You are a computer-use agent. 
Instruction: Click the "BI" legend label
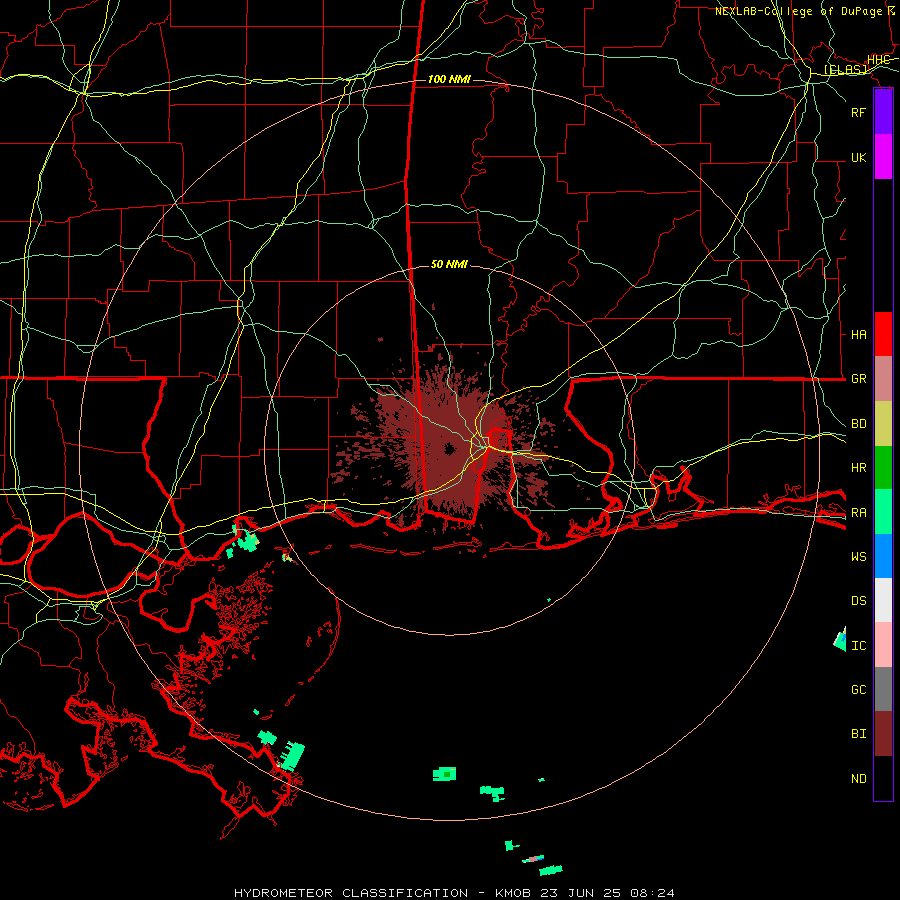(859, 734)
